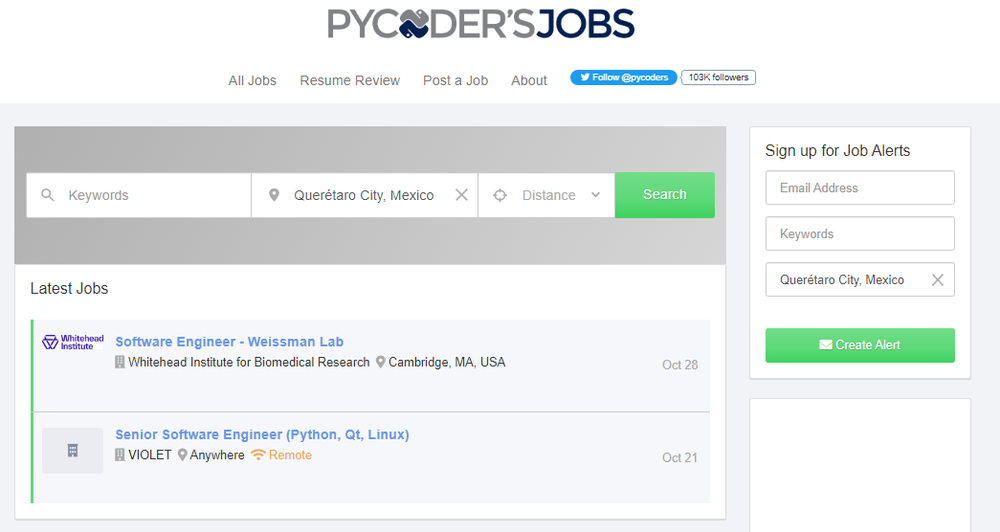
Task: Click the pin icon next to Cambridge, MA
Action: point(381,362)
